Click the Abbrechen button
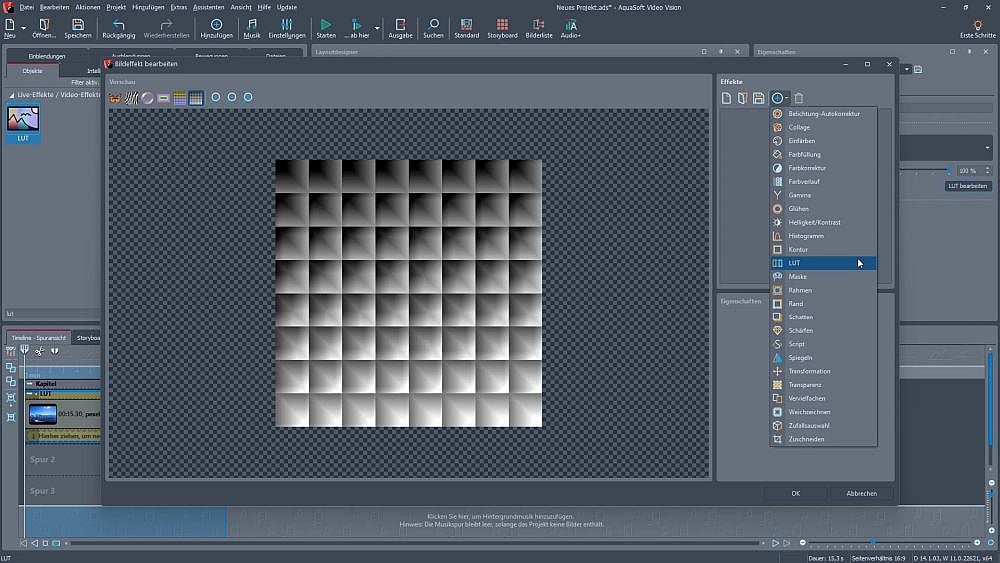 pyautogui.click(x=861, y=493)
